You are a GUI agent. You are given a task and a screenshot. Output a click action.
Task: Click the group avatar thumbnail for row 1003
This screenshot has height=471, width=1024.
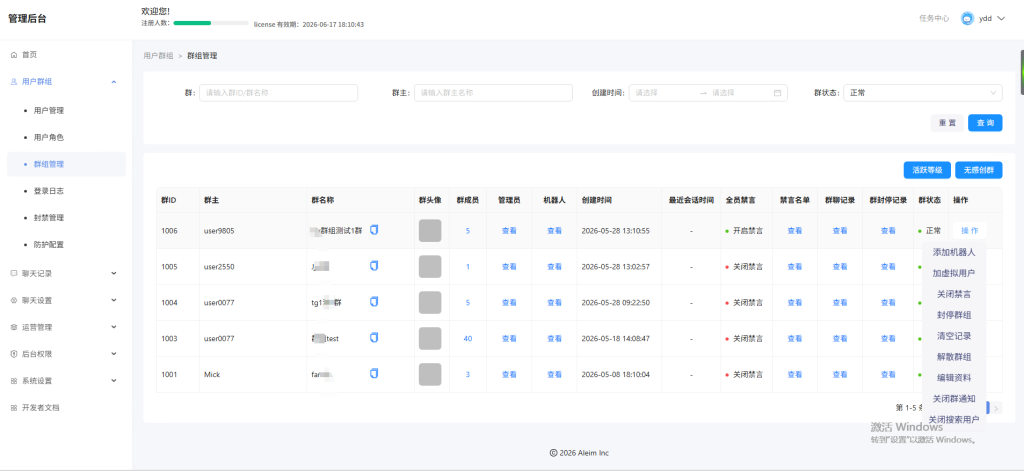(x=430, y=338)
